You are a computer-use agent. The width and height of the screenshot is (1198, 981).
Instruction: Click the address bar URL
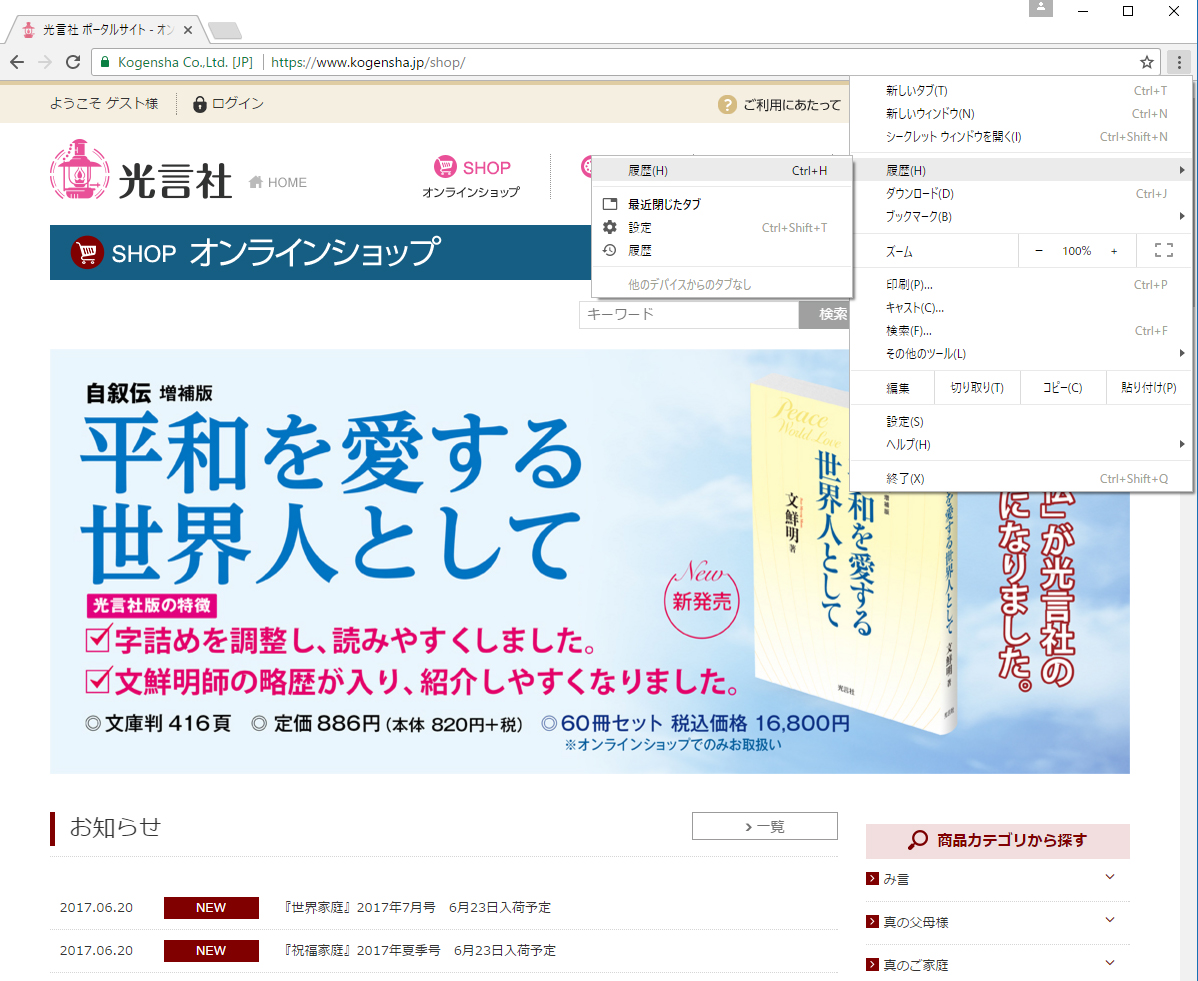[x=368, y=62]
